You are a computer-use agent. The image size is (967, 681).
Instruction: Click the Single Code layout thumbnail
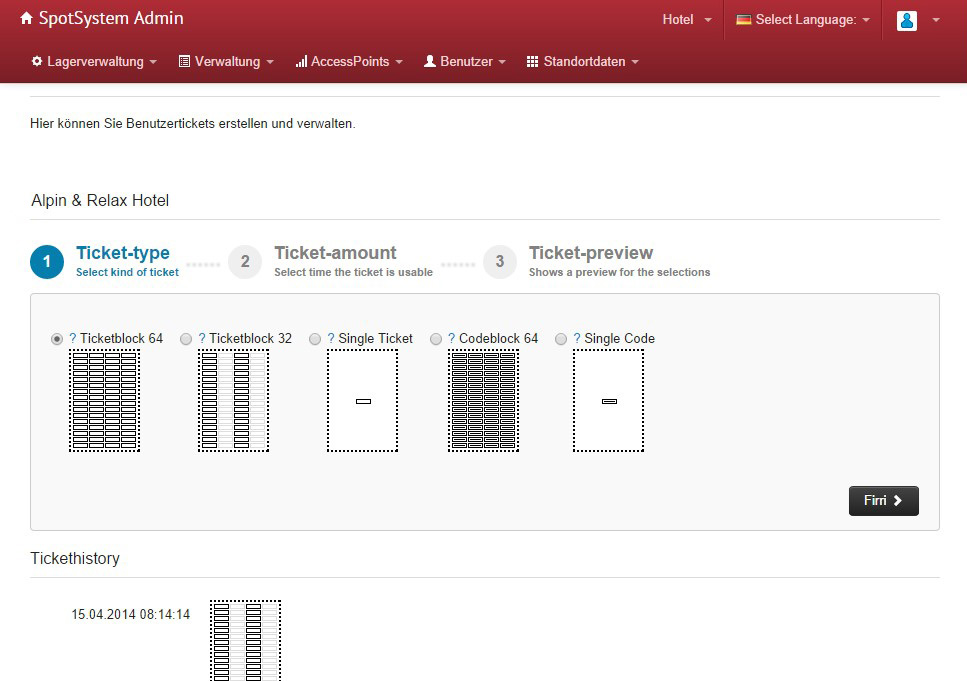(x=608, y=401)
